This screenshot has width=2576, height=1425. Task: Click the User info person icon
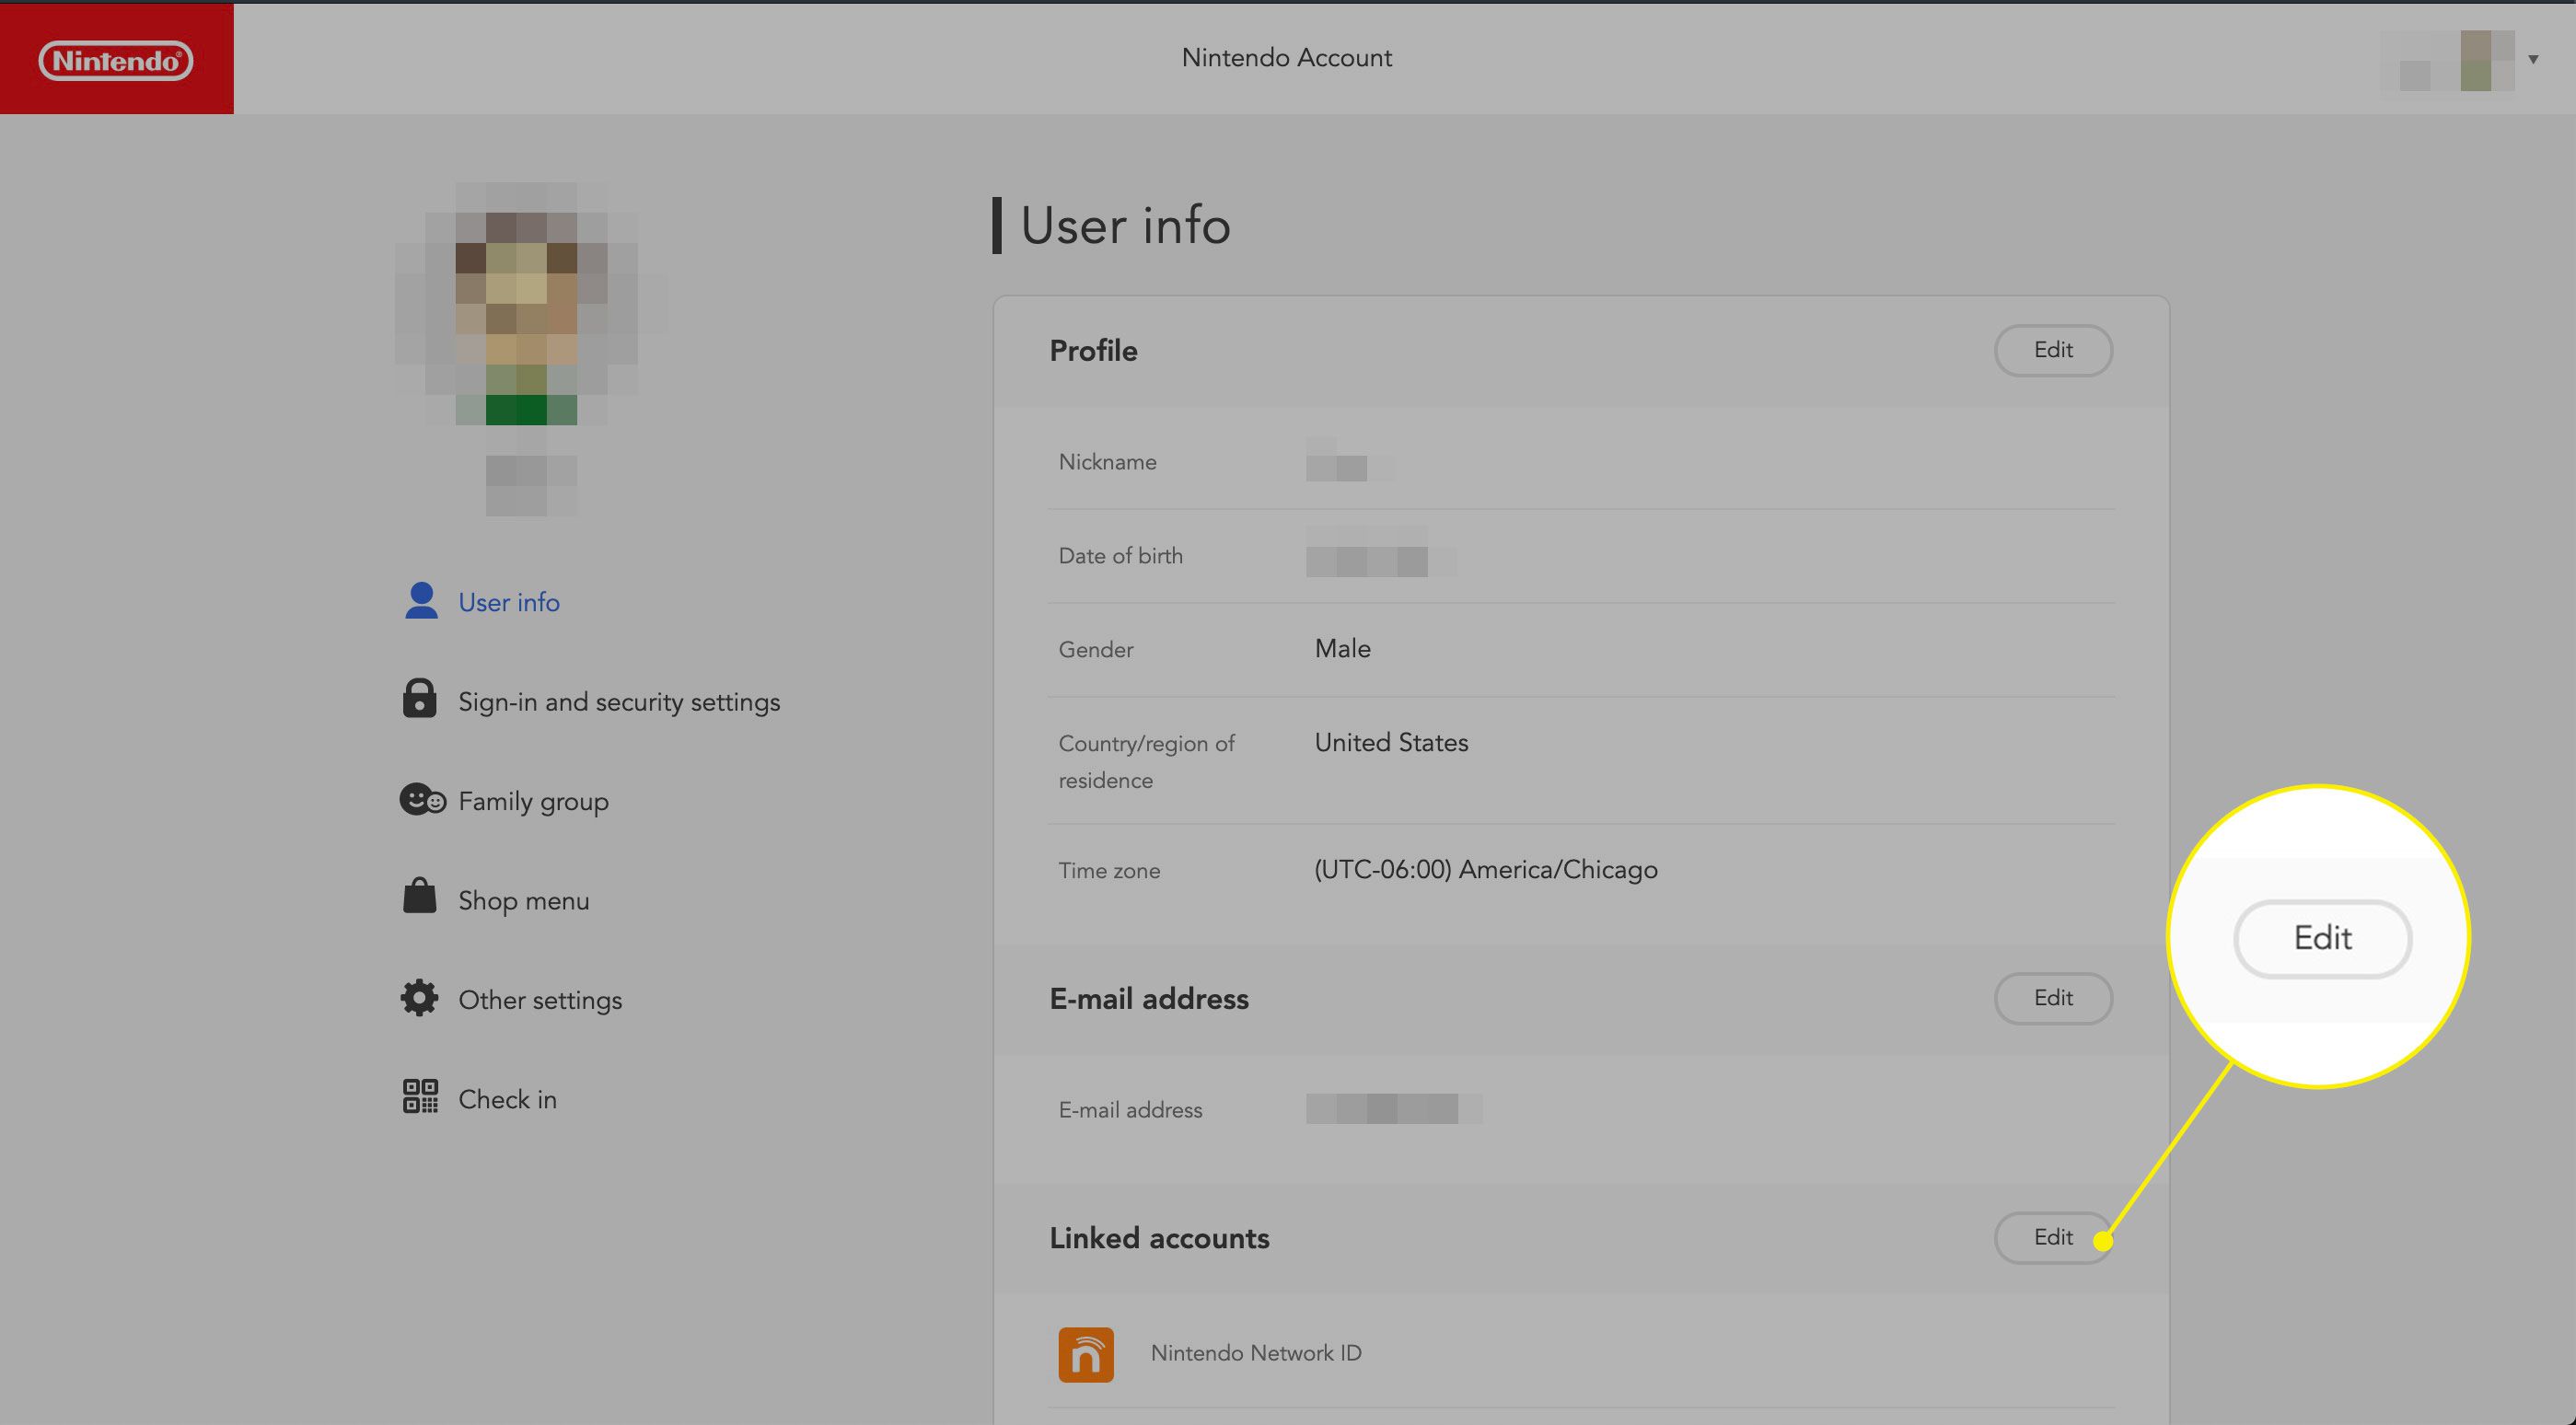click(x=421, y=600)
